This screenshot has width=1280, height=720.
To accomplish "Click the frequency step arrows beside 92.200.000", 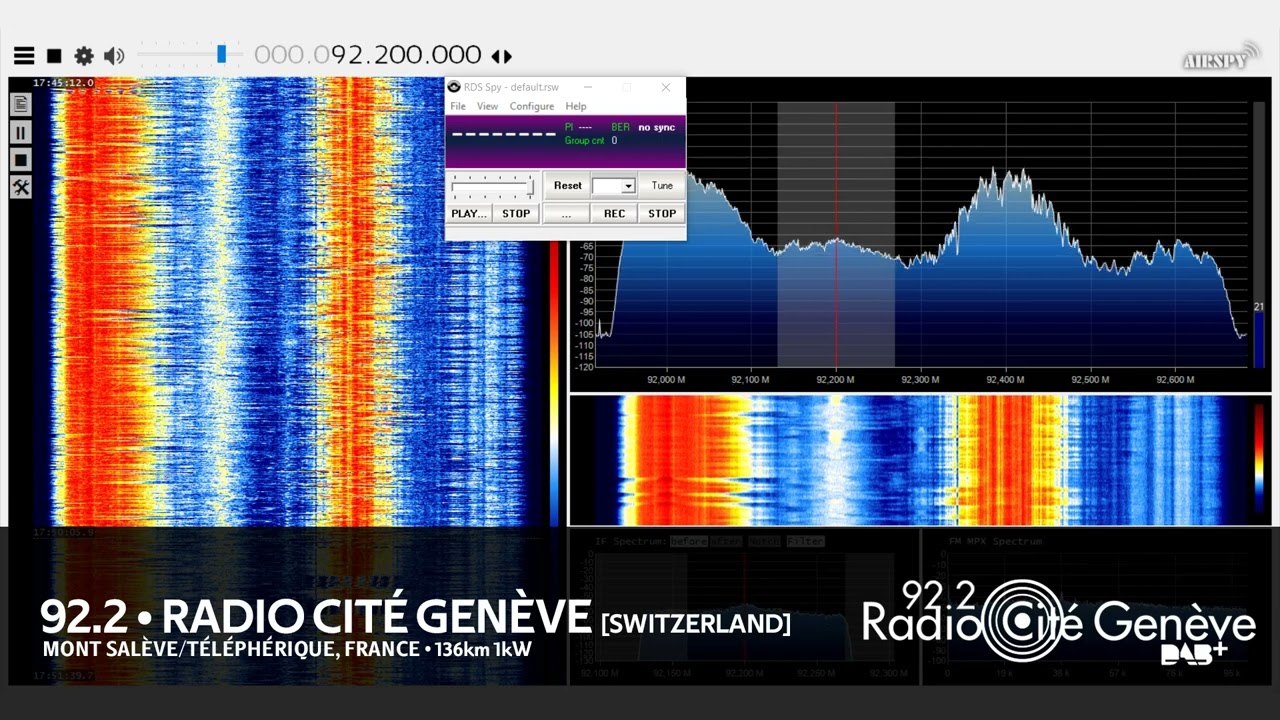I will [x=501, y=57].
